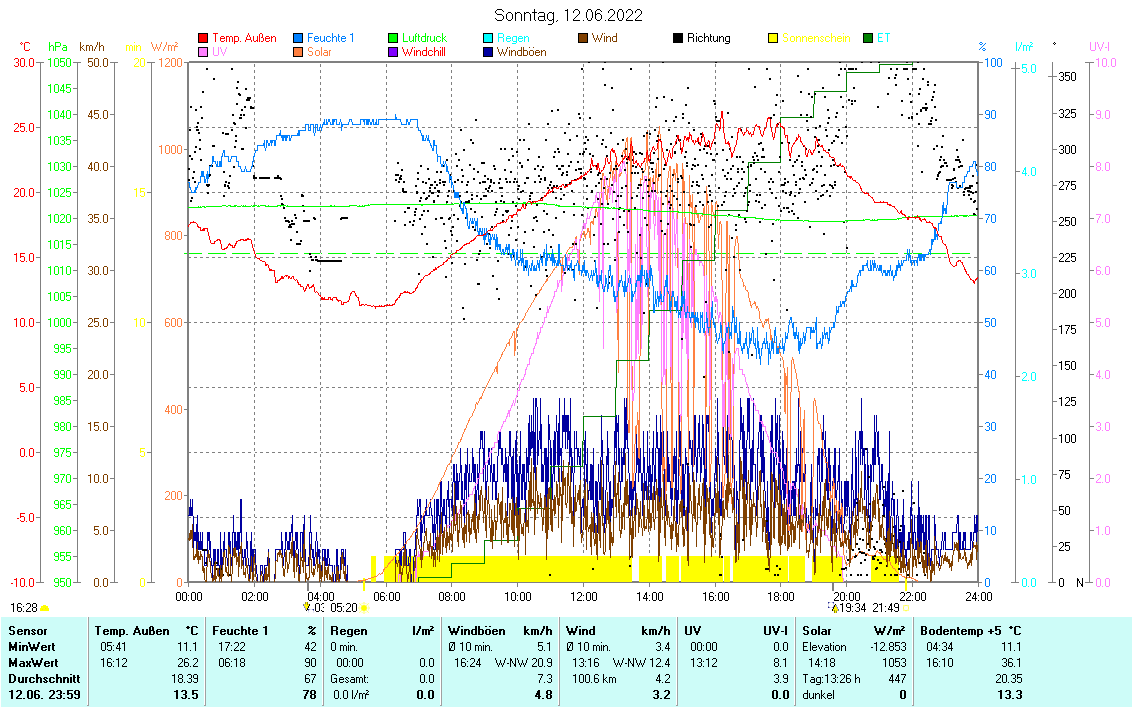Click the Regen legend label
1132x707 pixels.
[513, 38]
